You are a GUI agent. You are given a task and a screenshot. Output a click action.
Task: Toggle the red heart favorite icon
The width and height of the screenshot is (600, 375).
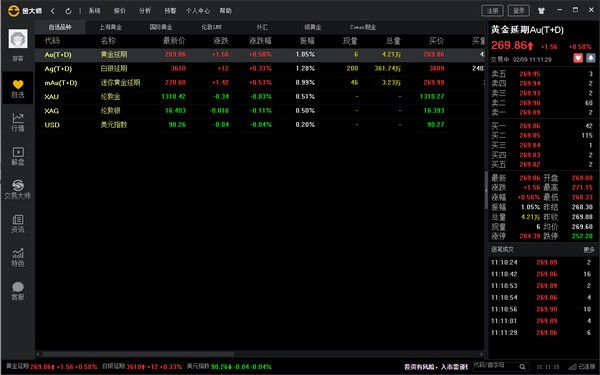tap(578, 58)
